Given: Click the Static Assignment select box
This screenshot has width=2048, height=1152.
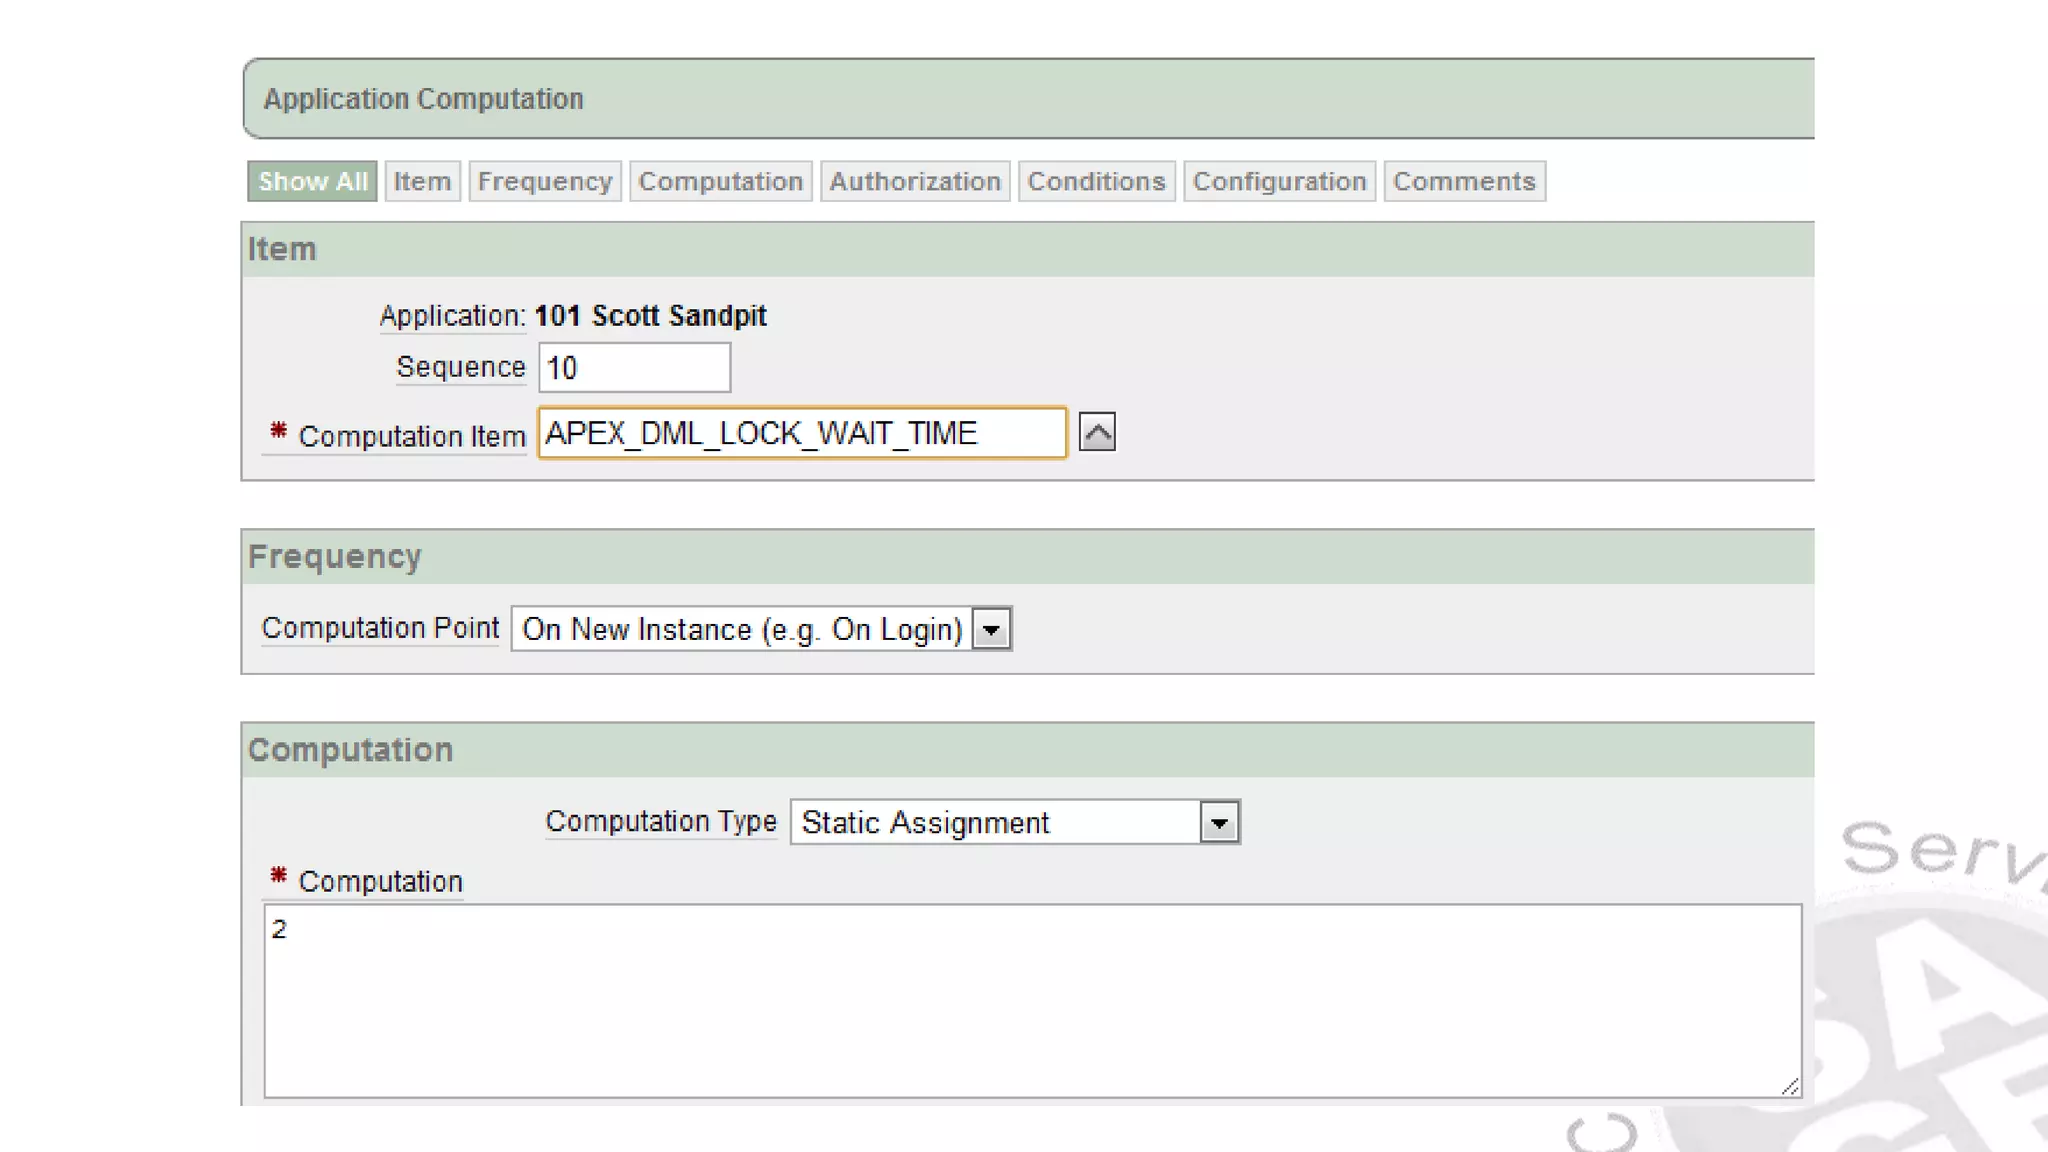Looking at the screenshot, I should coord(996,822).
